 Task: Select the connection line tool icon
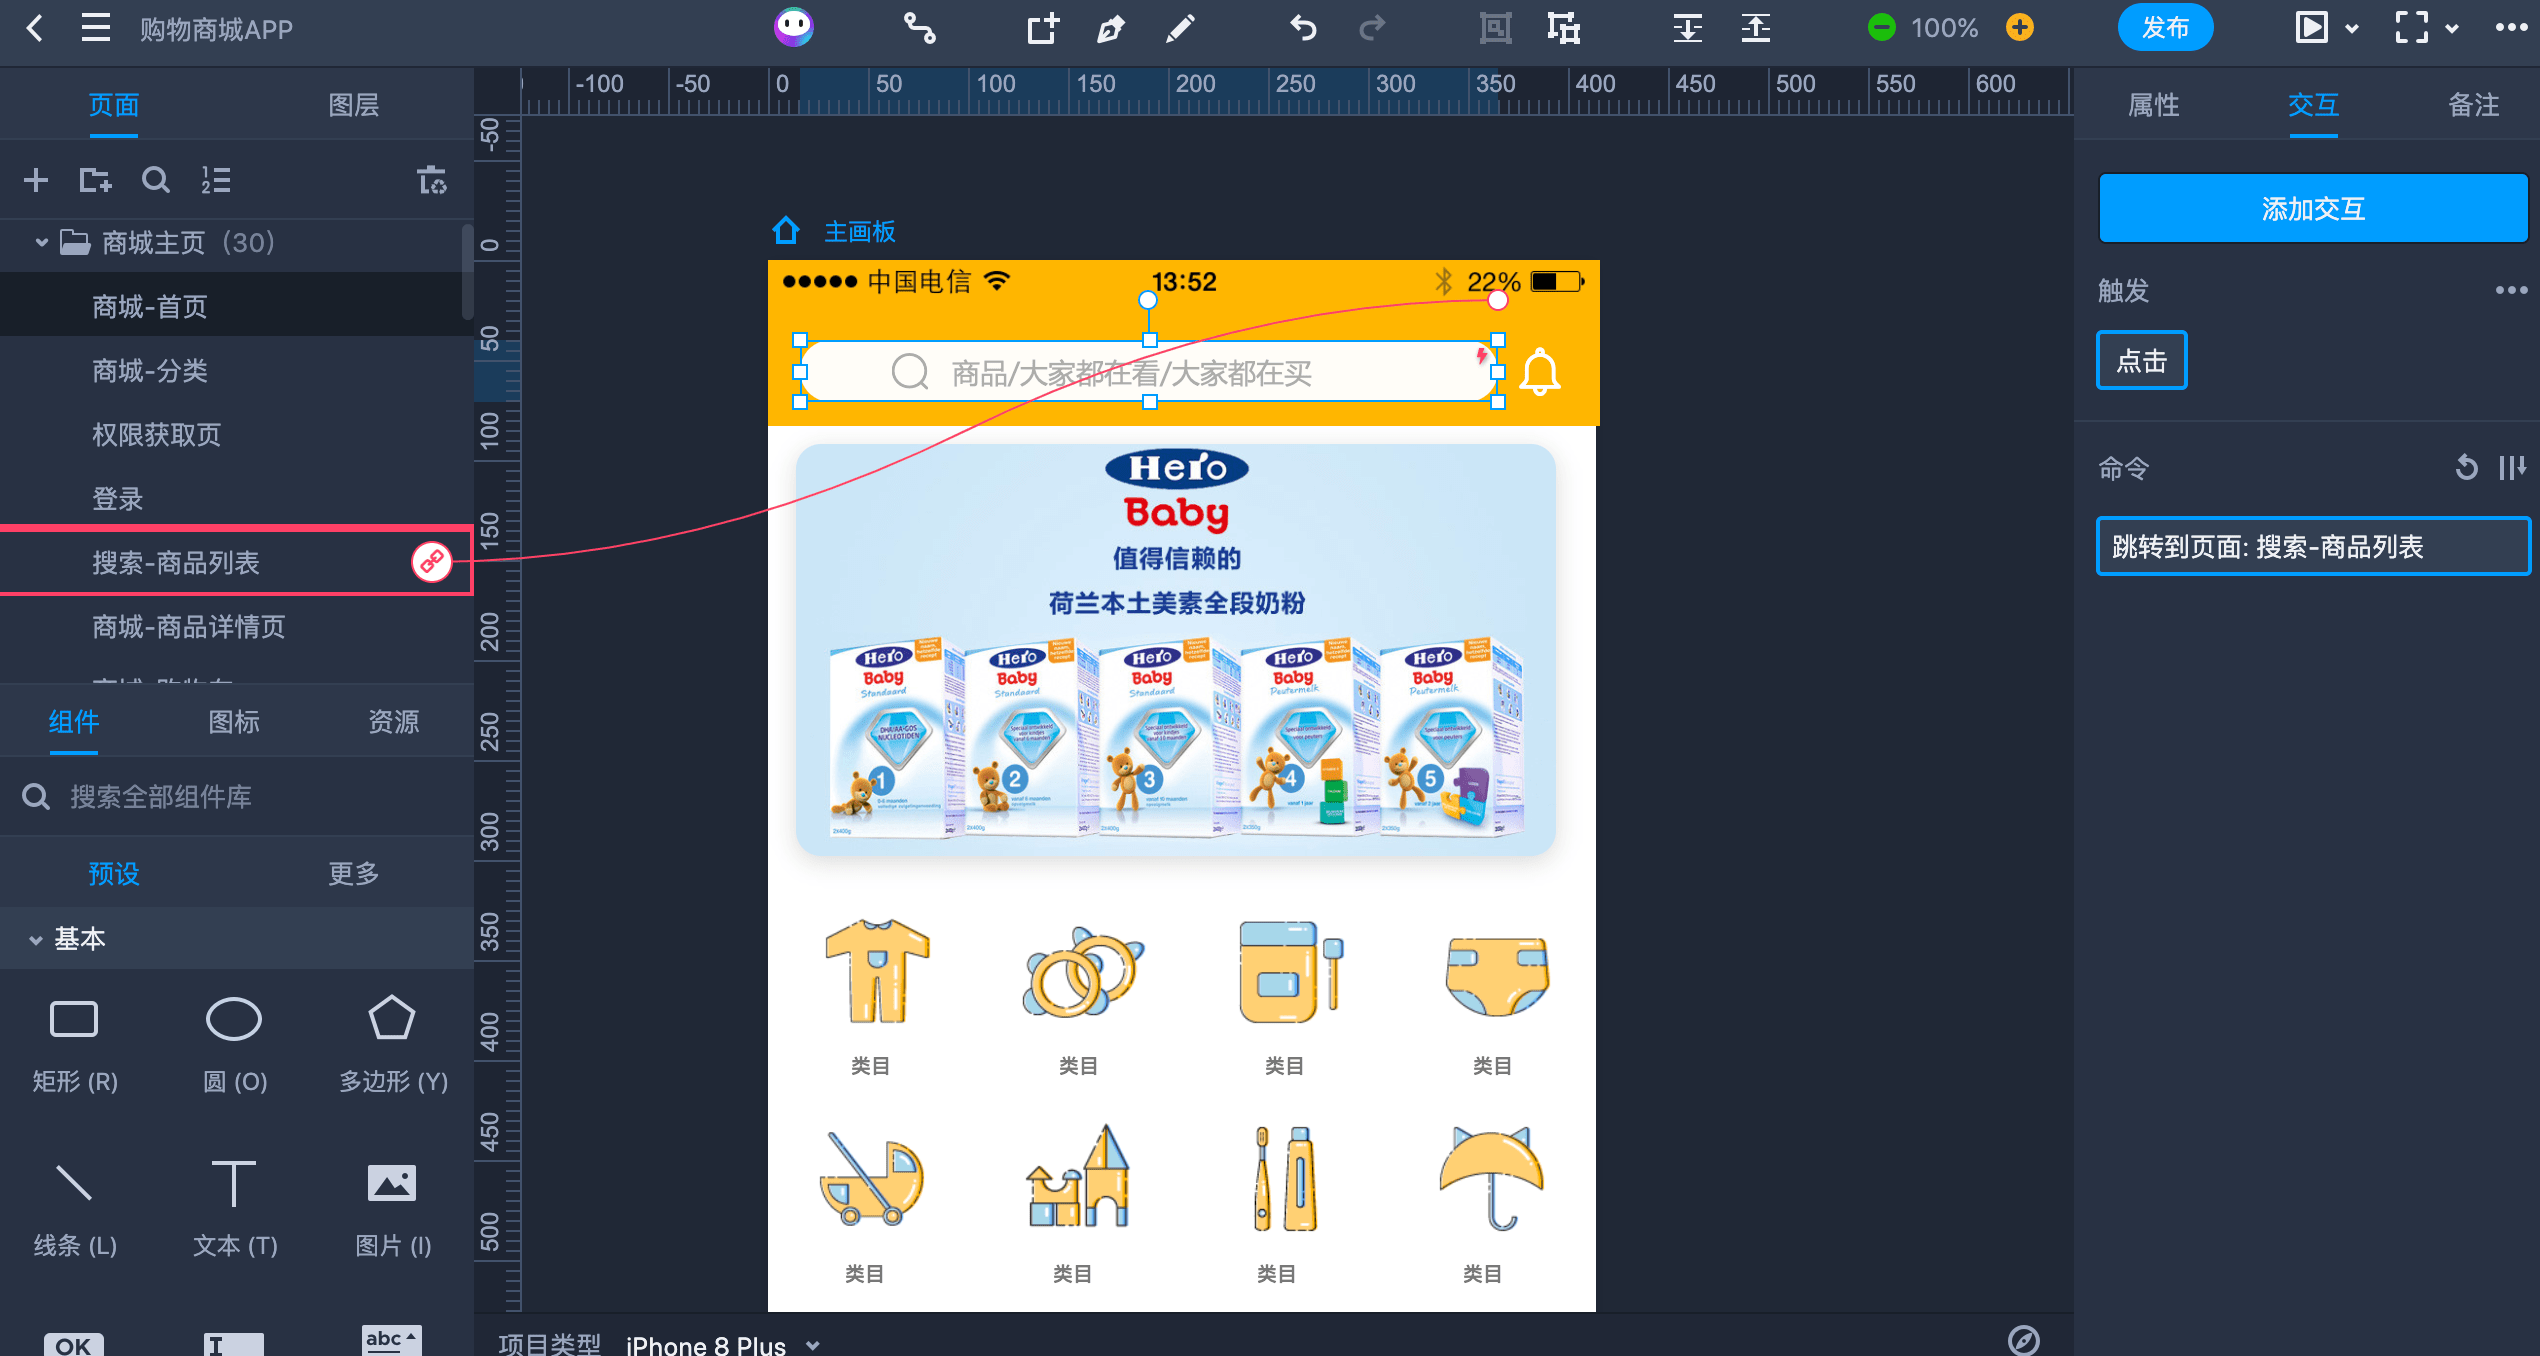(919, 28)
